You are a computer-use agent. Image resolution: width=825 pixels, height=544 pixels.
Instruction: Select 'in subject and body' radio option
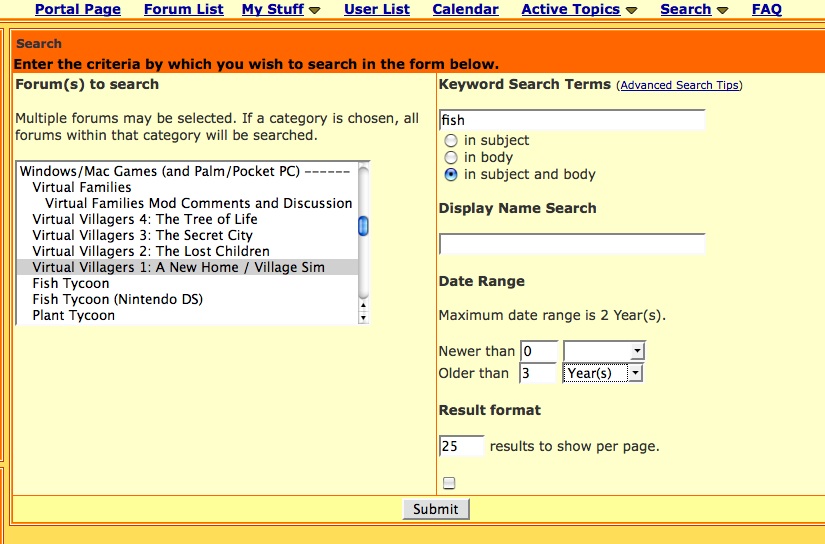click(451, 174)
